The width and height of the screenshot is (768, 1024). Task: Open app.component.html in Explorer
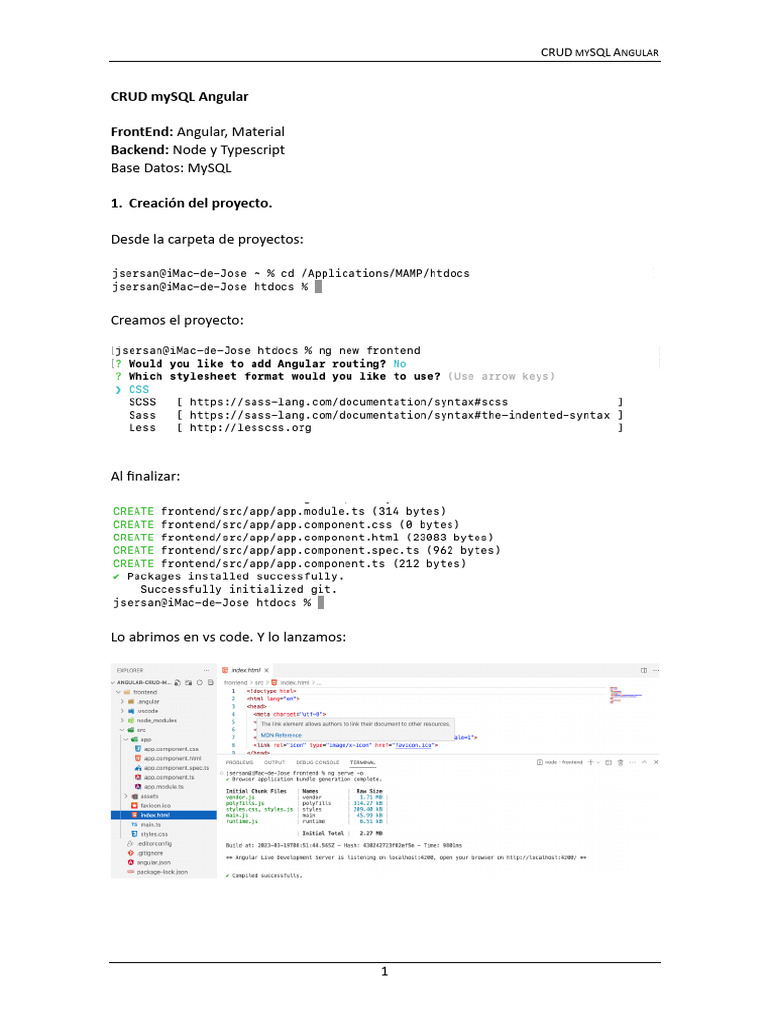(167, 758)
